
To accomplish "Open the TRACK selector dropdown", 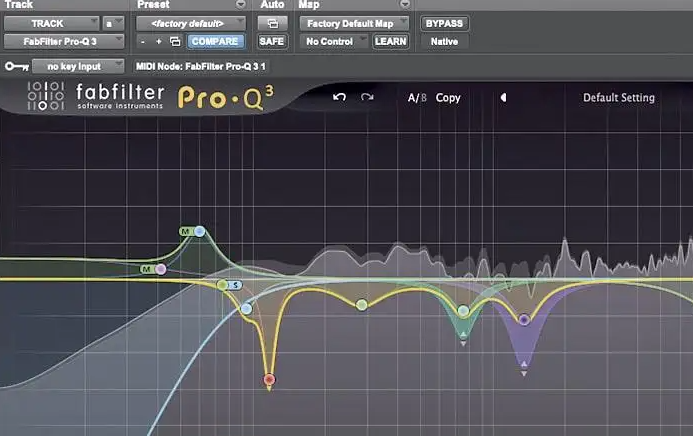I will tap(51, 23).
